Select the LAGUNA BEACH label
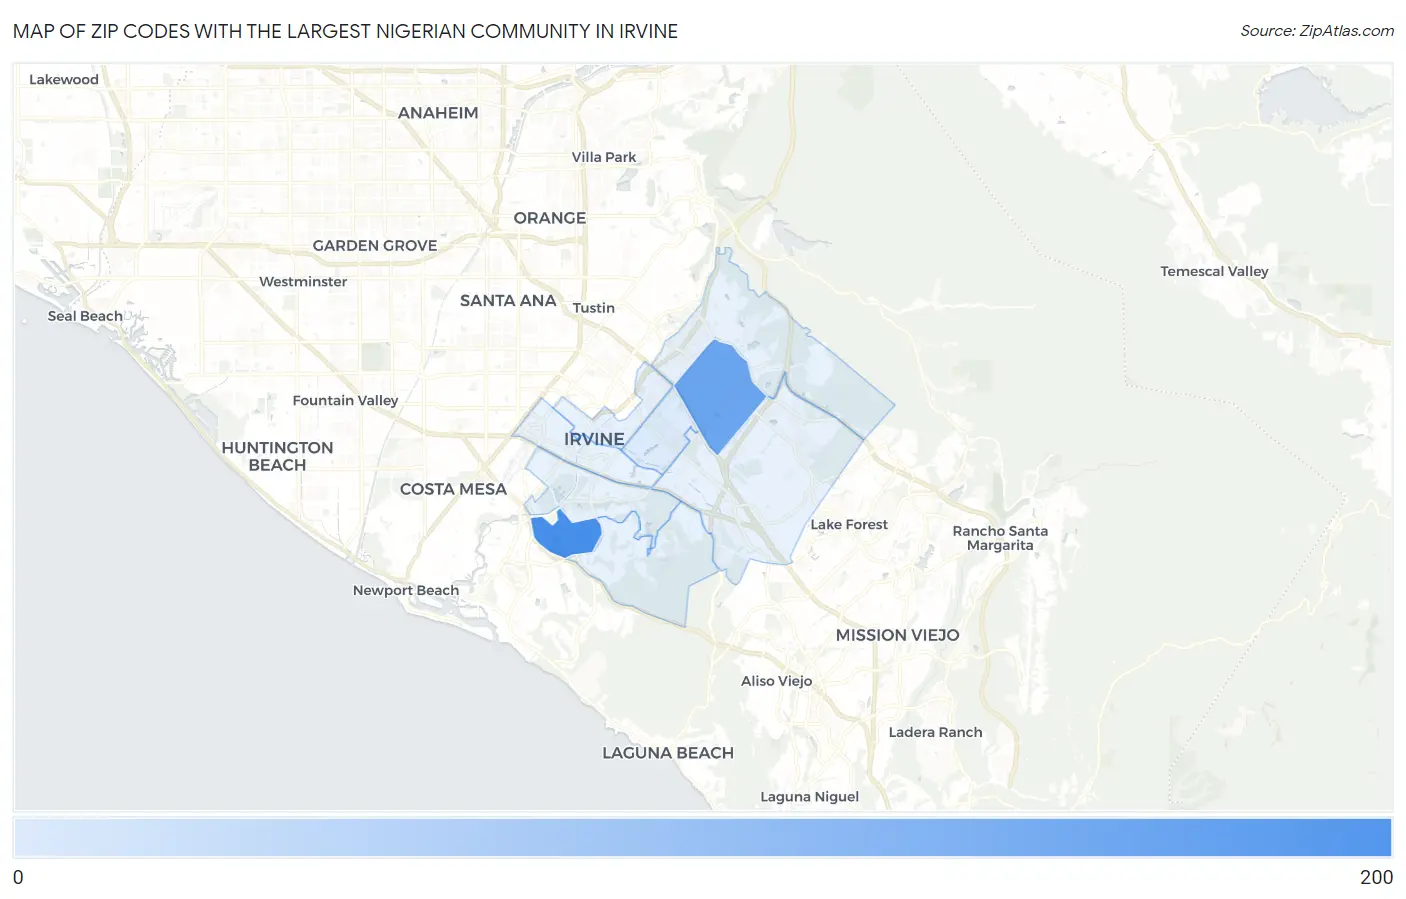The height and width of the screenshot is (899, 1406). [x=668, y=753]
